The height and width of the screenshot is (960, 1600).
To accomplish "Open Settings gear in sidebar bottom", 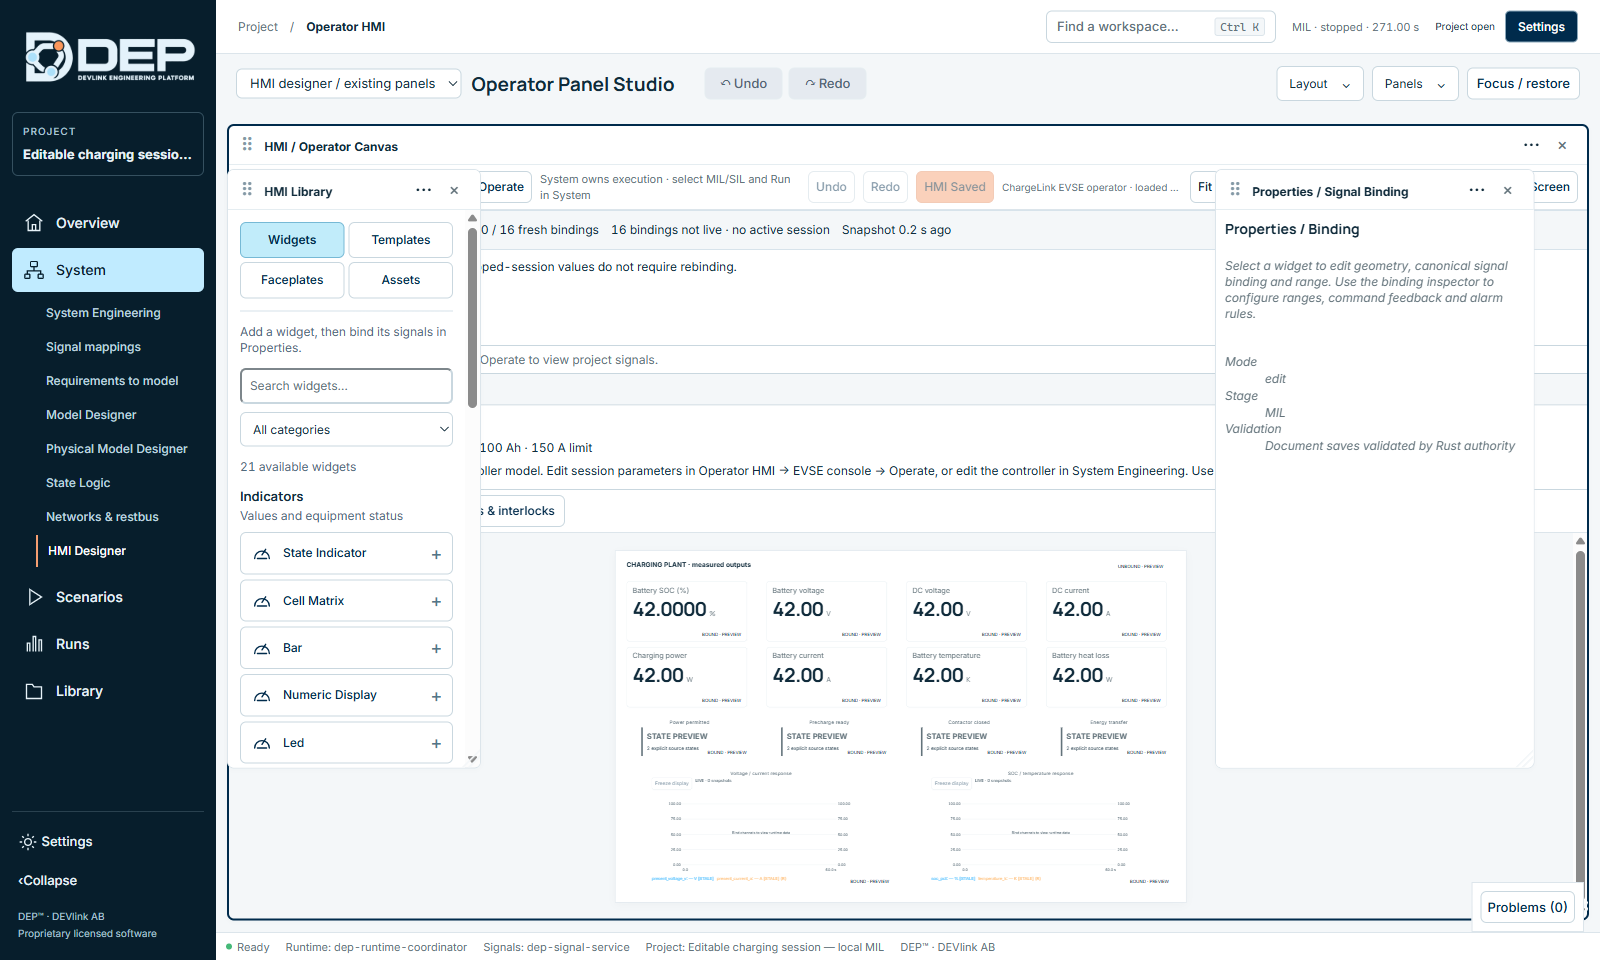I will pos(56,842).
